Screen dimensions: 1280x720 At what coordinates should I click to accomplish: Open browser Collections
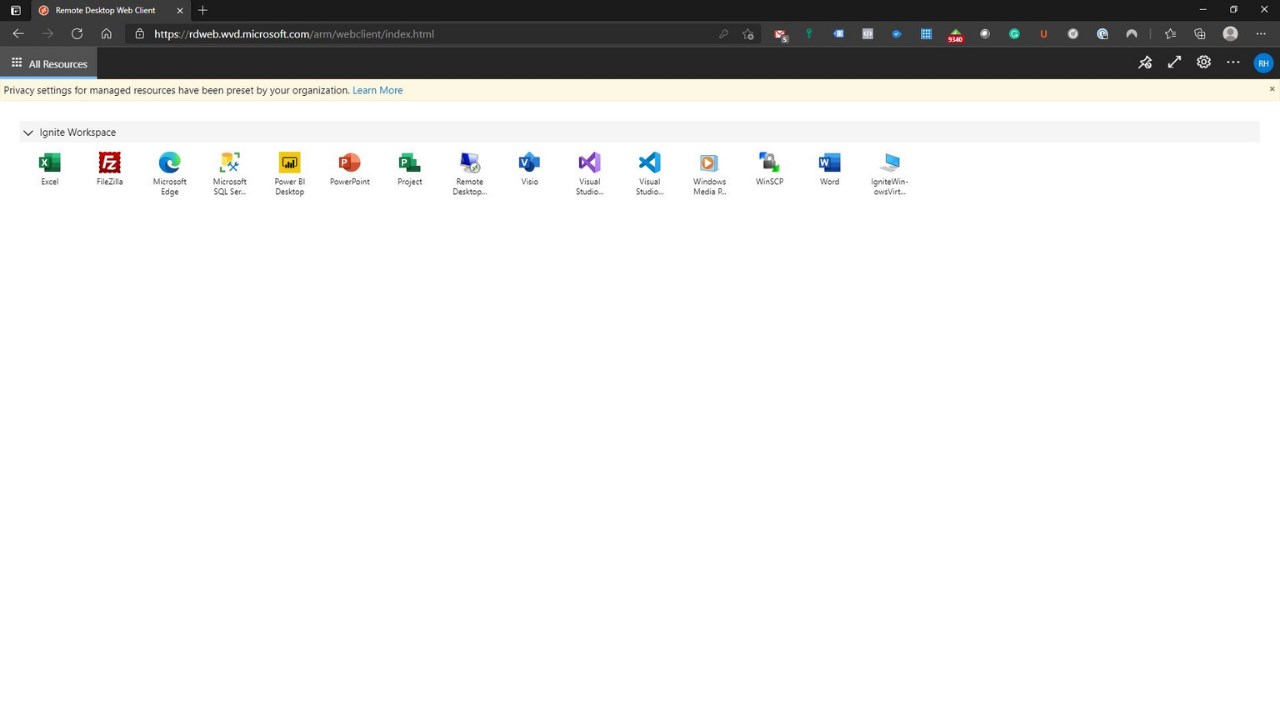pos(1200,33)
